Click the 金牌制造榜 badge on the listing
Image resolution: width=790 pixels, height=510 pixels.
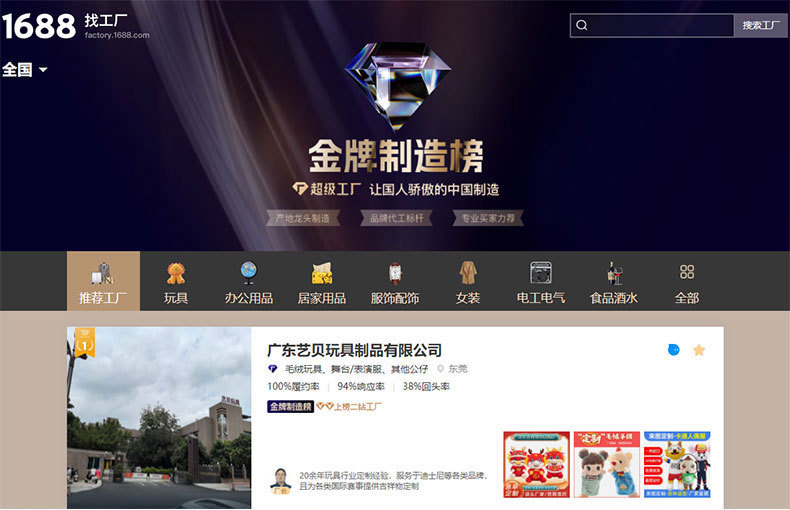point(290,406)
